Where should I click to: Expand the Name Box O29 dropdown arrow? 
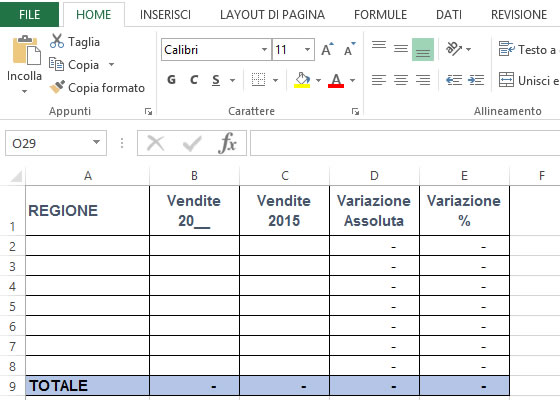pos(96,142)
